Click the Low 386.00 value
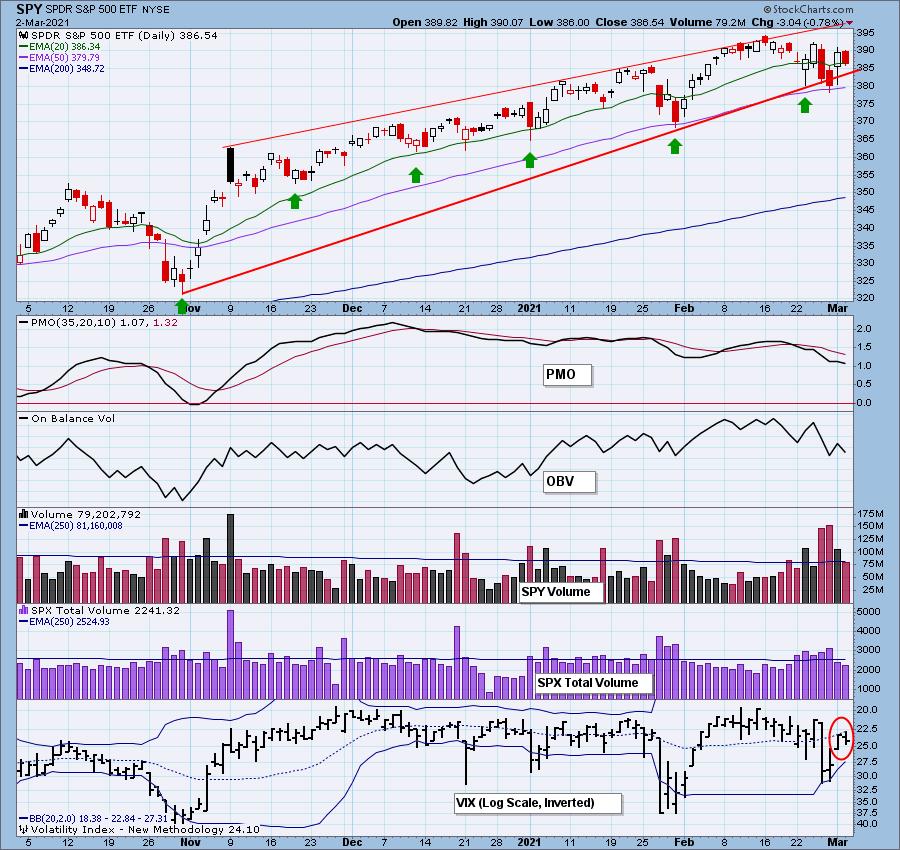 560,22
